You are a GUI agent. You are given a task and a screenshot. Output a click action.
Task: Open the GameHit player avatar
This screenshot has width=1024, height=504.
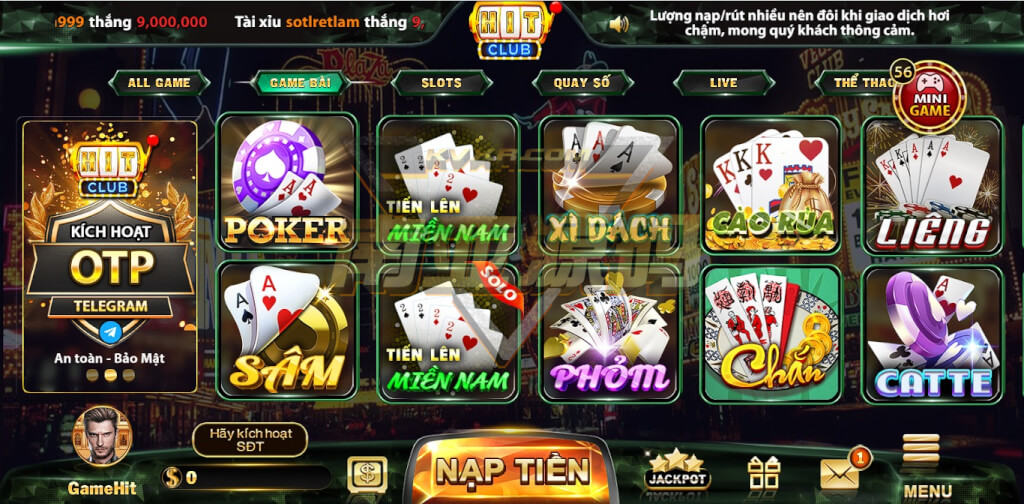tap(102, 436)
